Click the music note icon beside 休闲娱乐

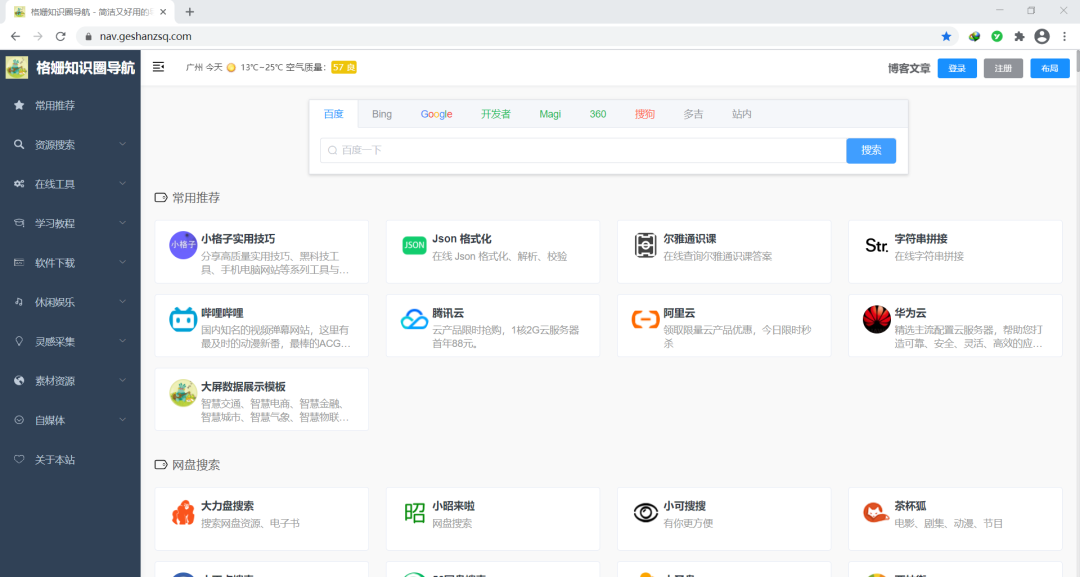[x=19, y=302]
